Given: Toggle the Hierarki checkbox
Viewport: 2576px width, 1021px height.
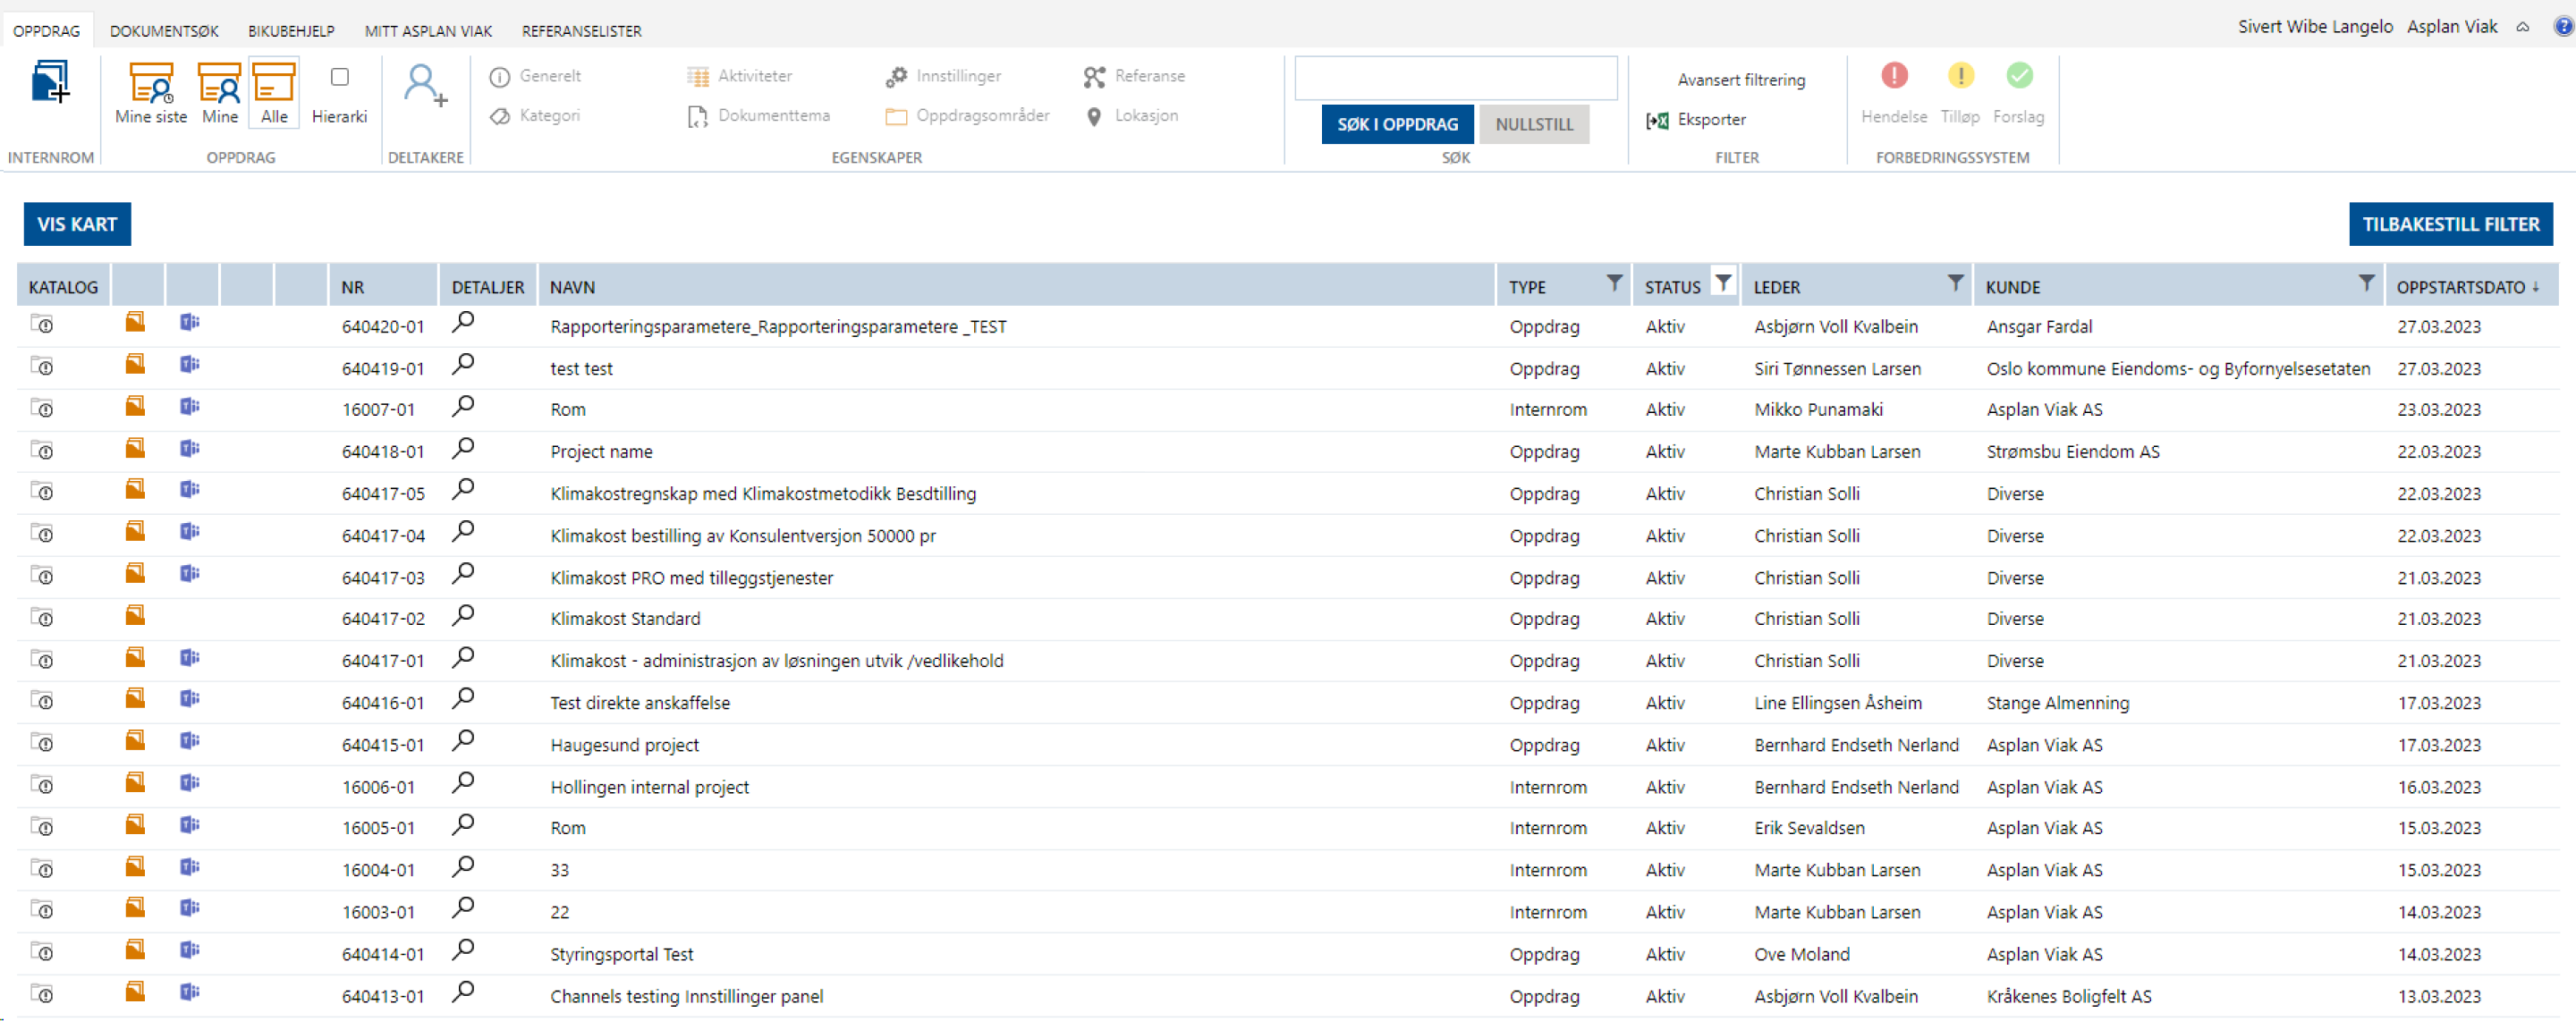Looking at the screenshot, I should 340,77.
